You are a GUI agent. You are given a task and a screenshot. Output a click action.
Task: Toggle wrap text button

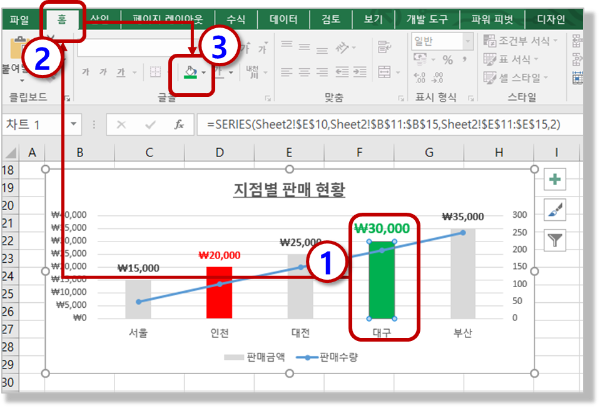click(x=384, y=47)
